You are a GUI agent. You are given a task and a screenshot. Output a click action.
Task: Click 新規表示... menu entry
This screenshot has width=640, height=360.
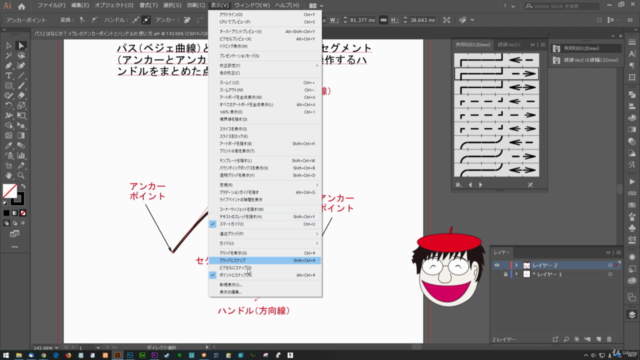264,285
